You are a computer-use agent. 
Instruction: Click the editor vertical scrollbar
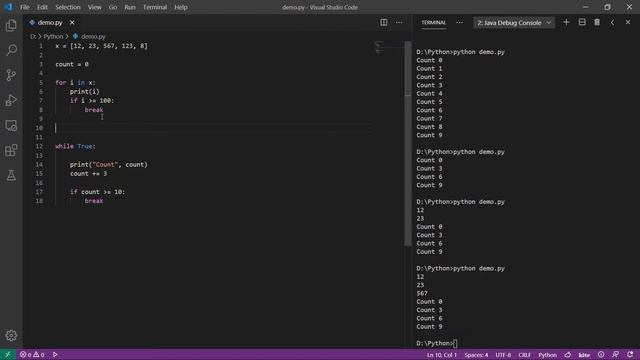[x=408, y=143]
